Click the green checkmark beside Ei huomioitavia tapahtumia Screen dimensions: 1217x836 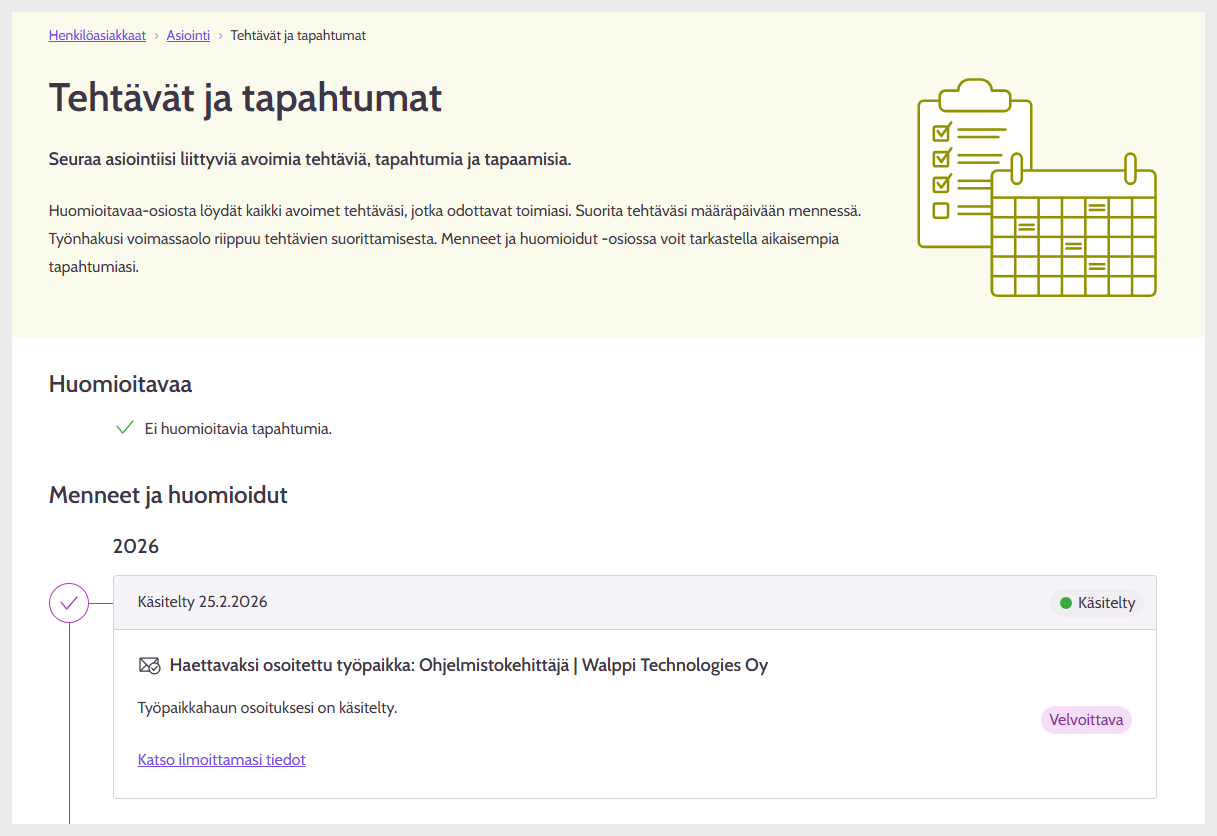pyautogui.click(x=125, y=428)
